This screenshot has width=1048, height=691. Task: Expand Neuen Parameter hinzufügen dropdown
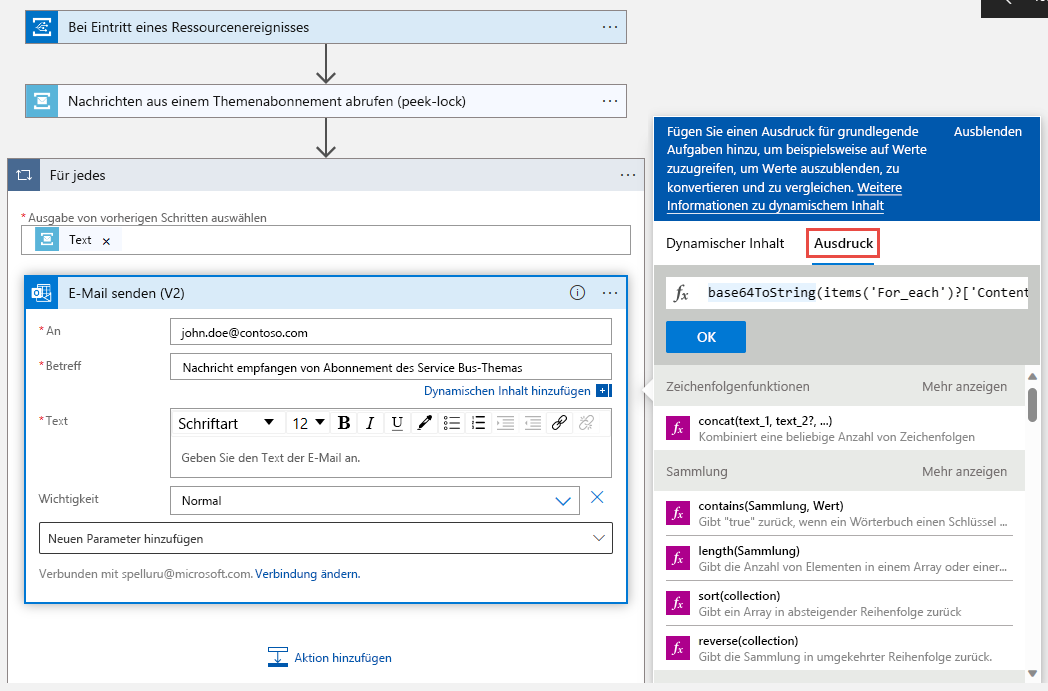[325, 539]
